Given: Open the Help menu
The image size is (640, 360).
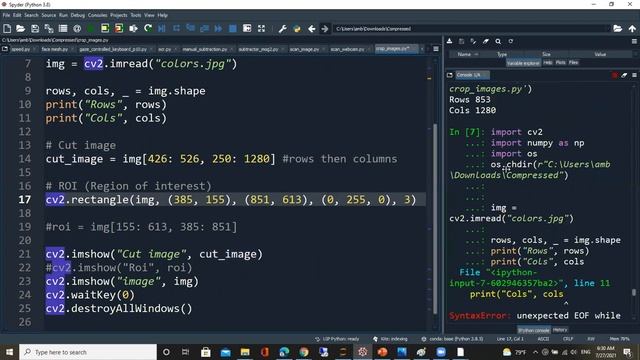Looking at the screenshot, I should [163, 15].
